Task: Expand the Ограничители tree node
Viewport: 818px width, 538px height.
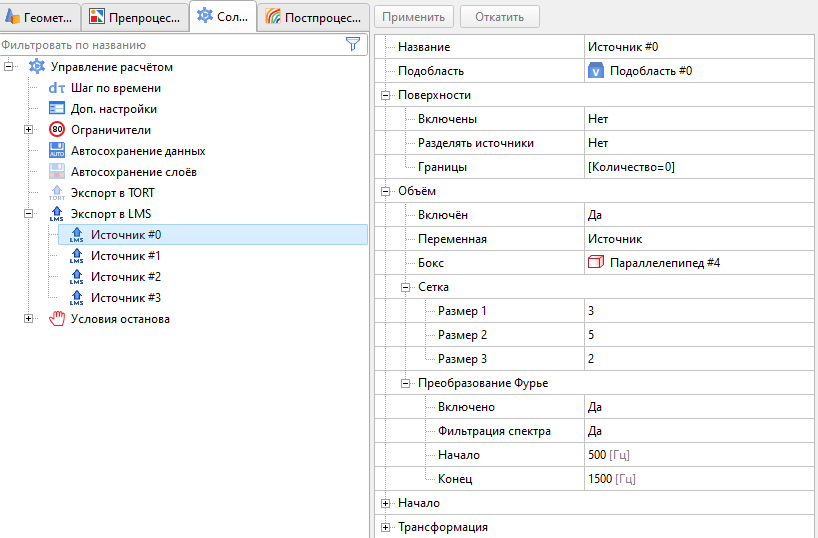Action: coord(29,130)
